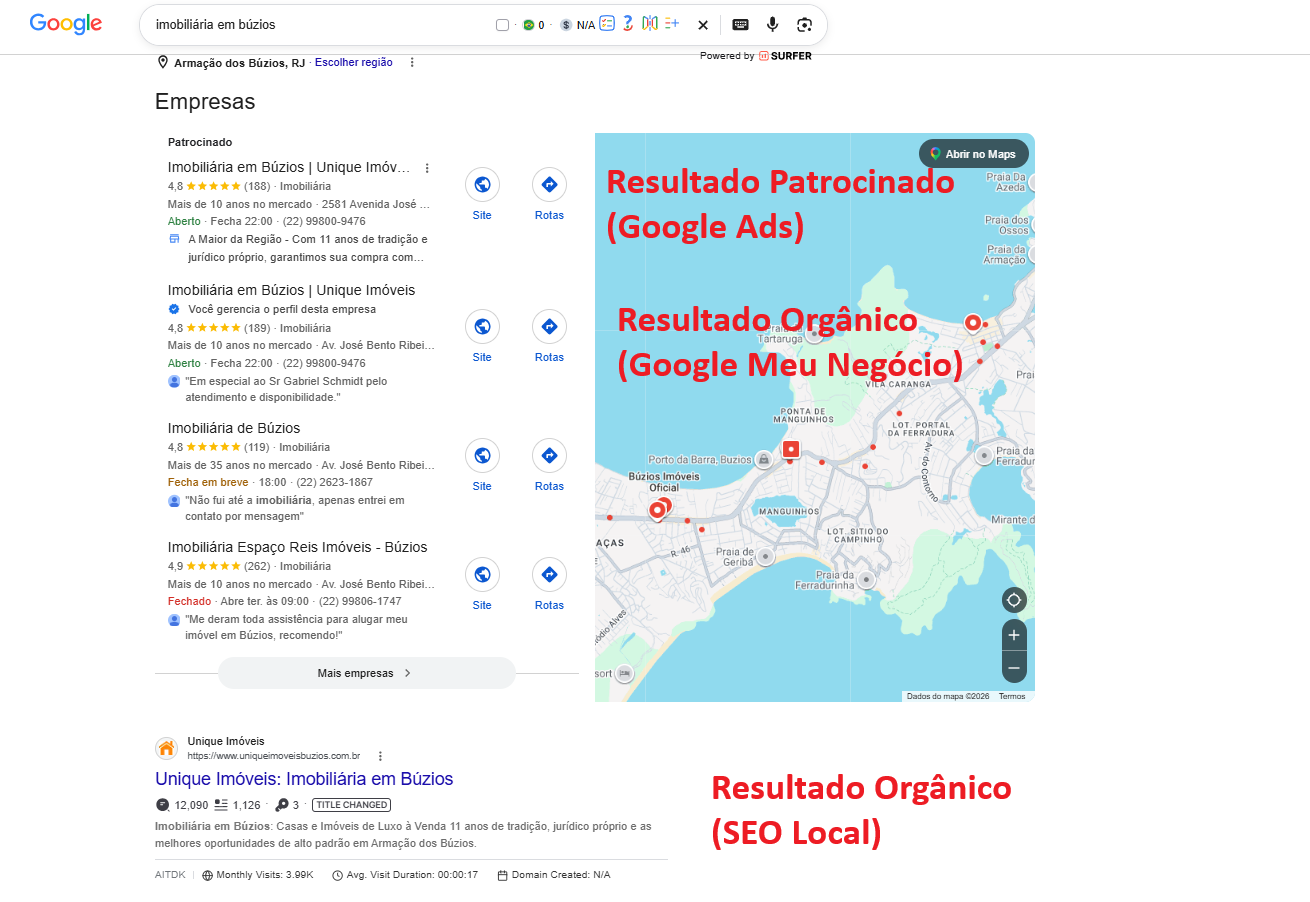The height and width of the screenshot is (902, 1310).
Task: Zoom out on the map
Action: click(1014, 668)
